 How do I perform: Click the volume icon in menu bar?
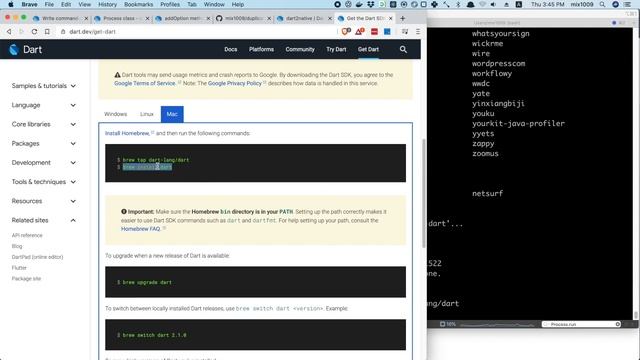(493, 4)
